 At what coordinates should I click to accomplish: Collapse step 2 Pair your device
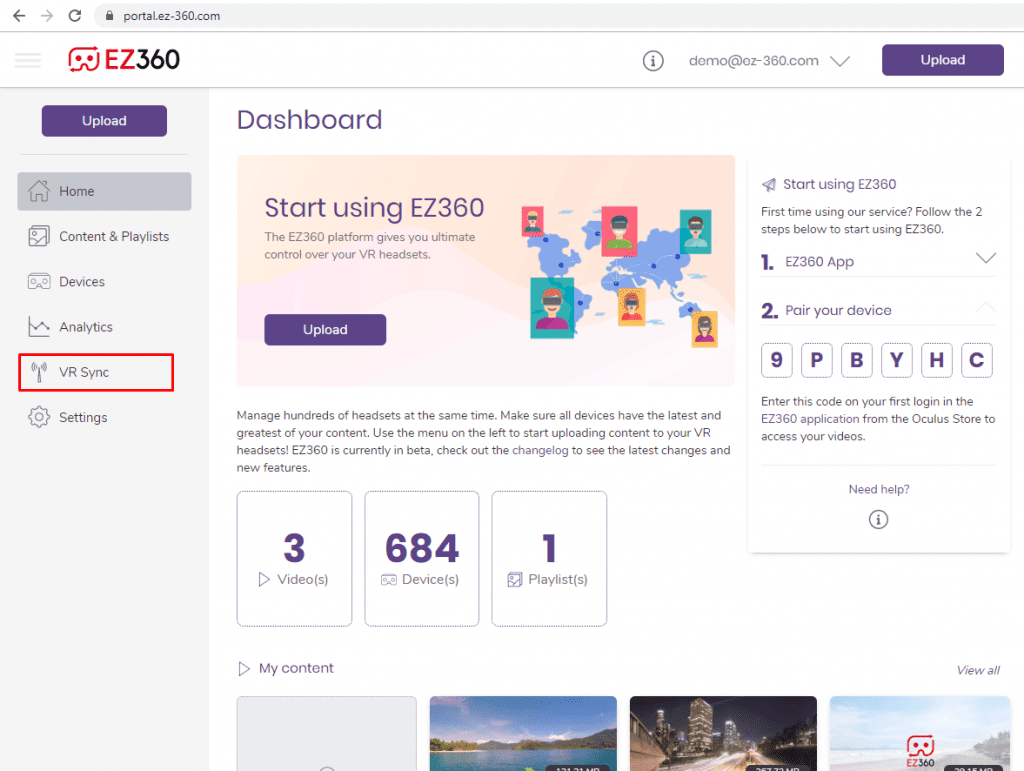click(x=878, y=310)
